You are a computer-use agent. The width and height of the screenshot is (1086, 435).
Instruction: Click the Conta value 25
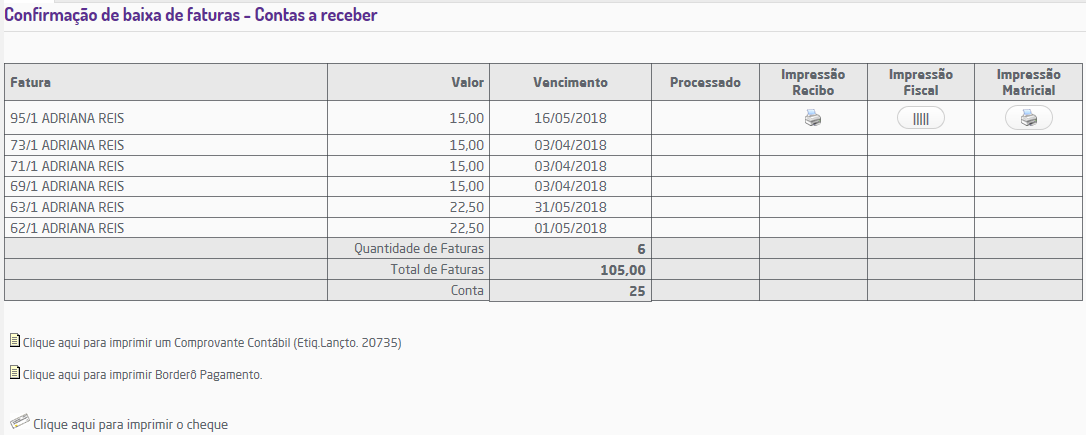pyautogui.click(x=637, y=291)
